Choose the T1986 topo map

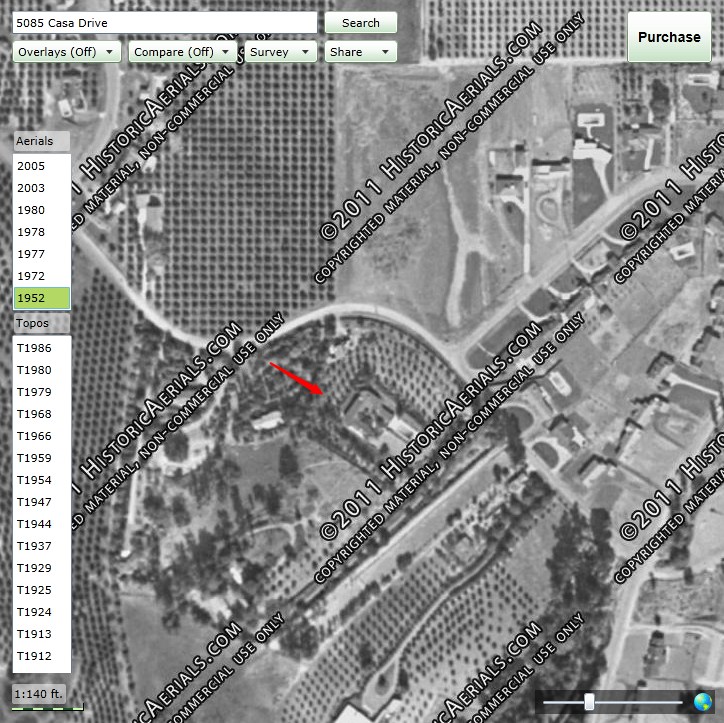click(42, 348)
